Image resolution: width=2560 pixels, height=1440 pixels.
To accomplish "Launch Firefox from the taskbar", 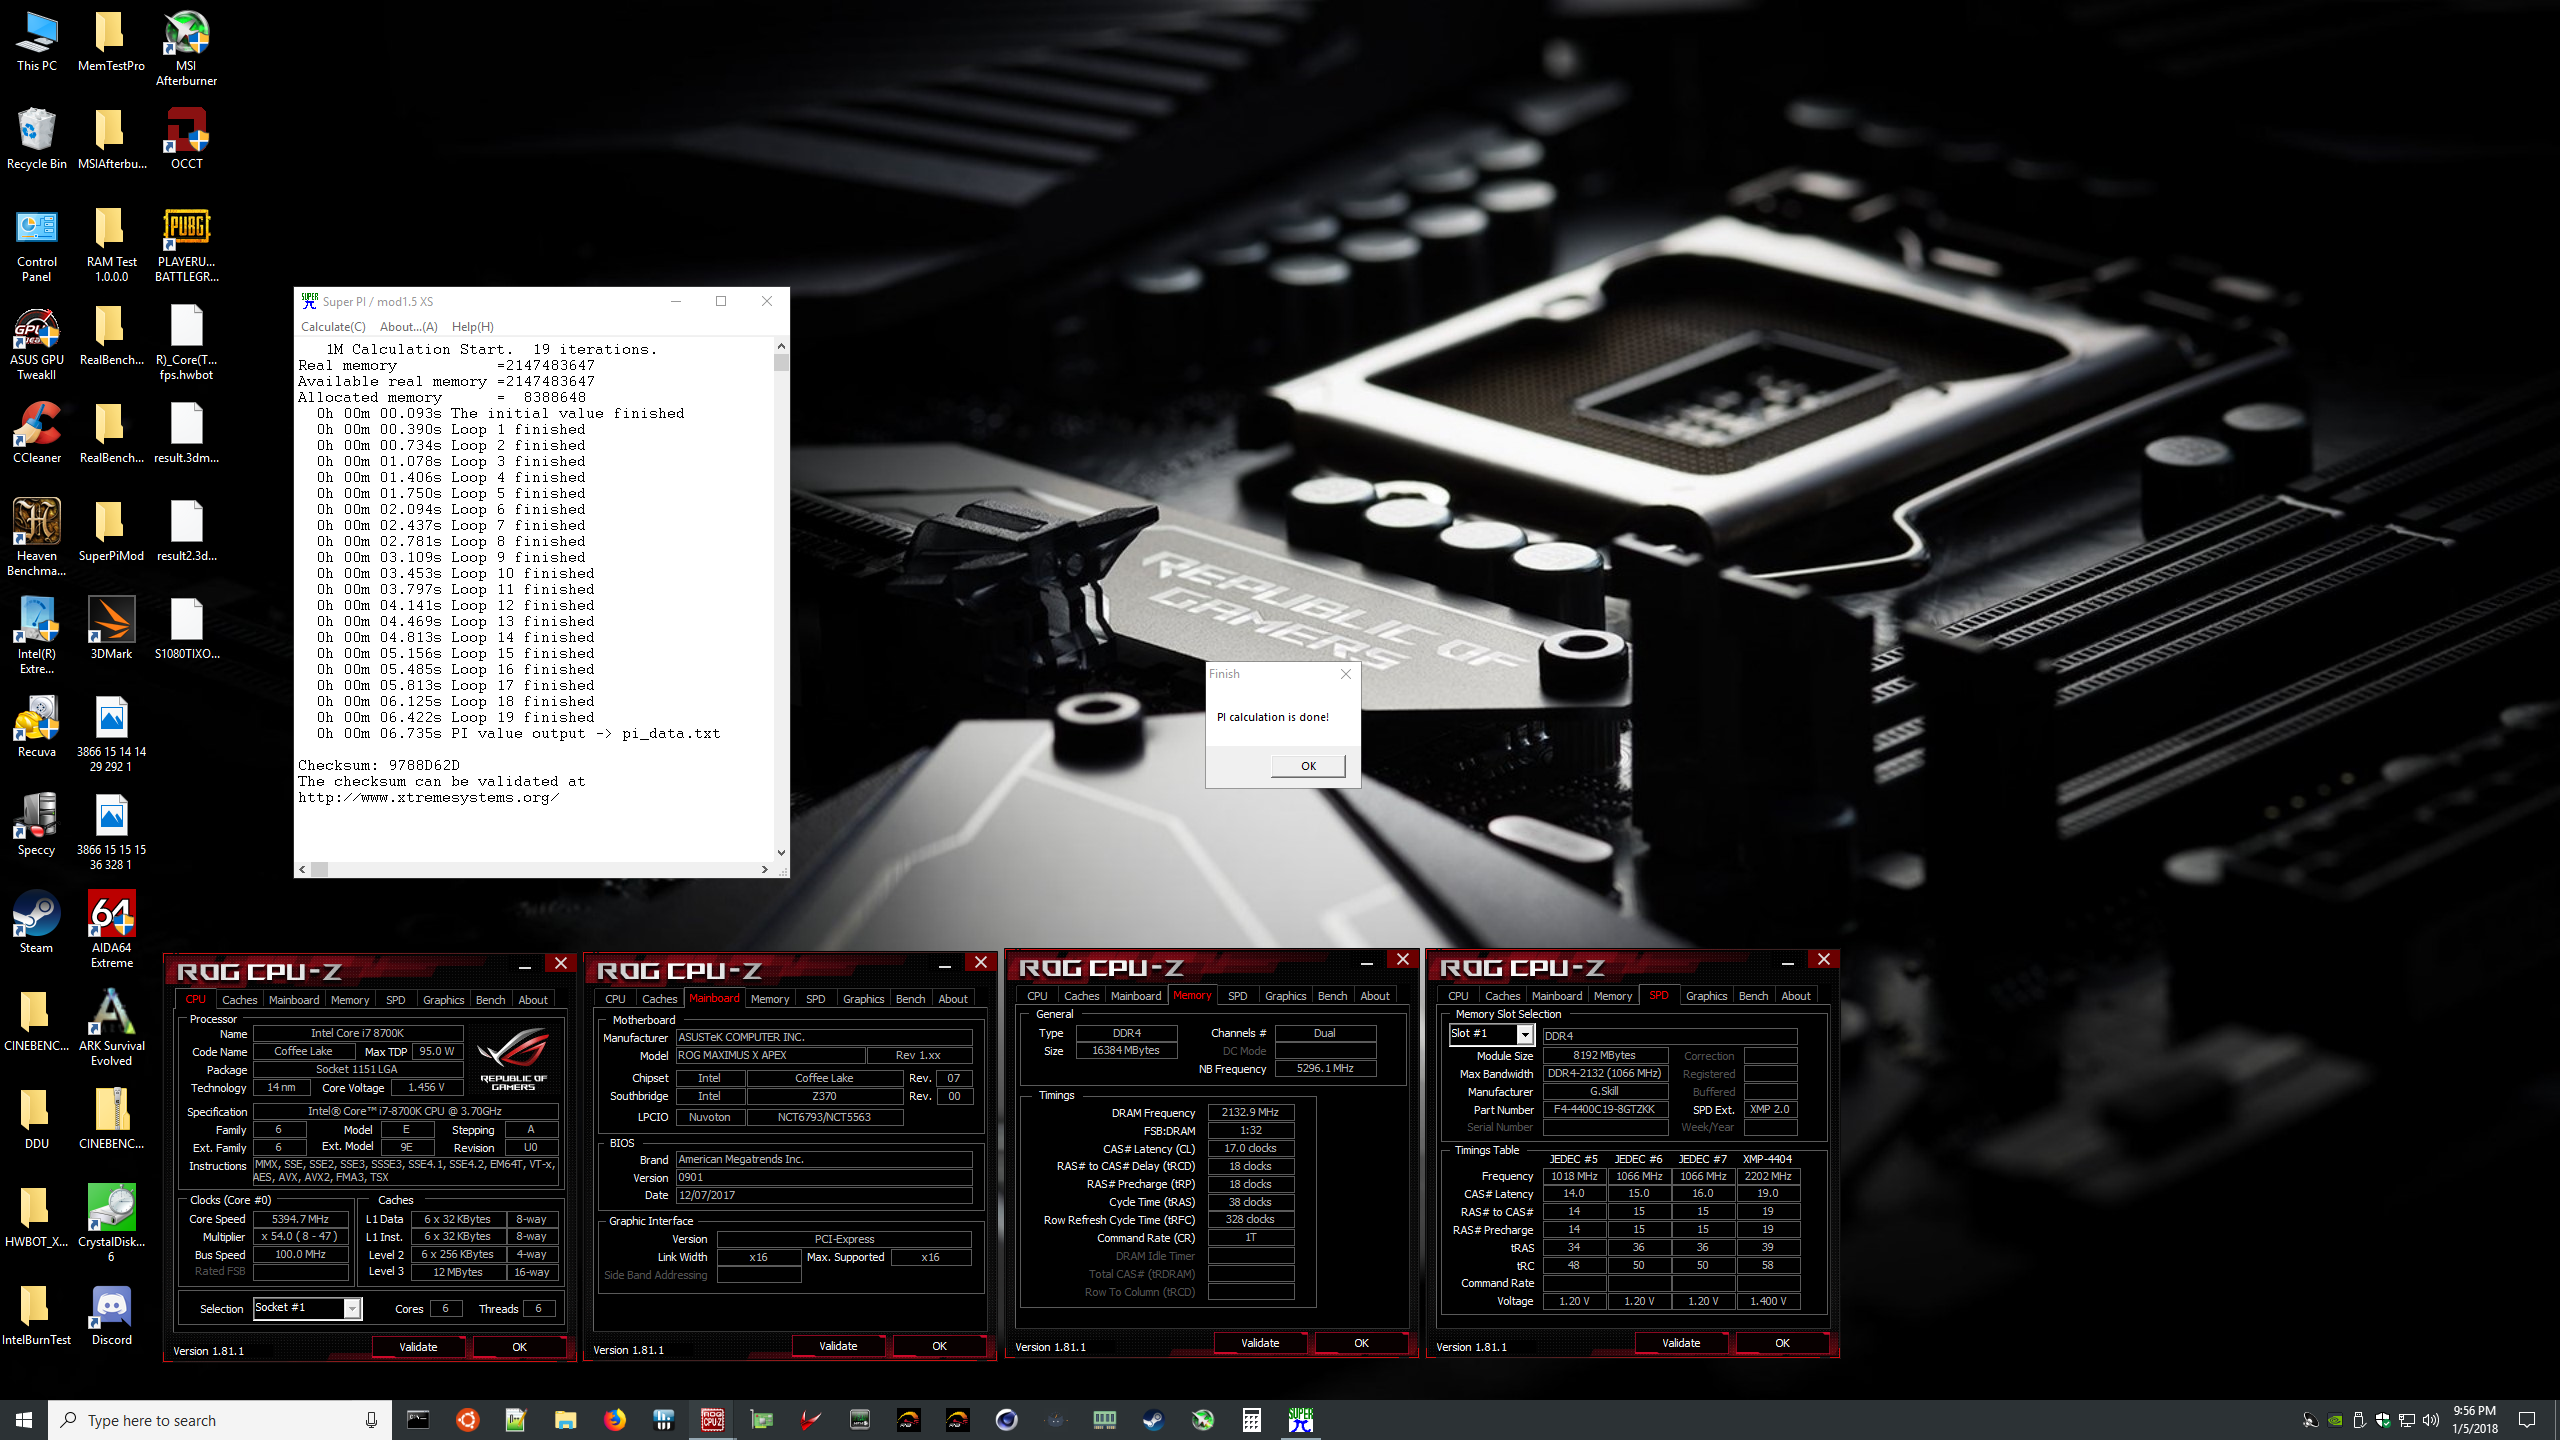I will pyautogui.click(x=614, y=1419).
